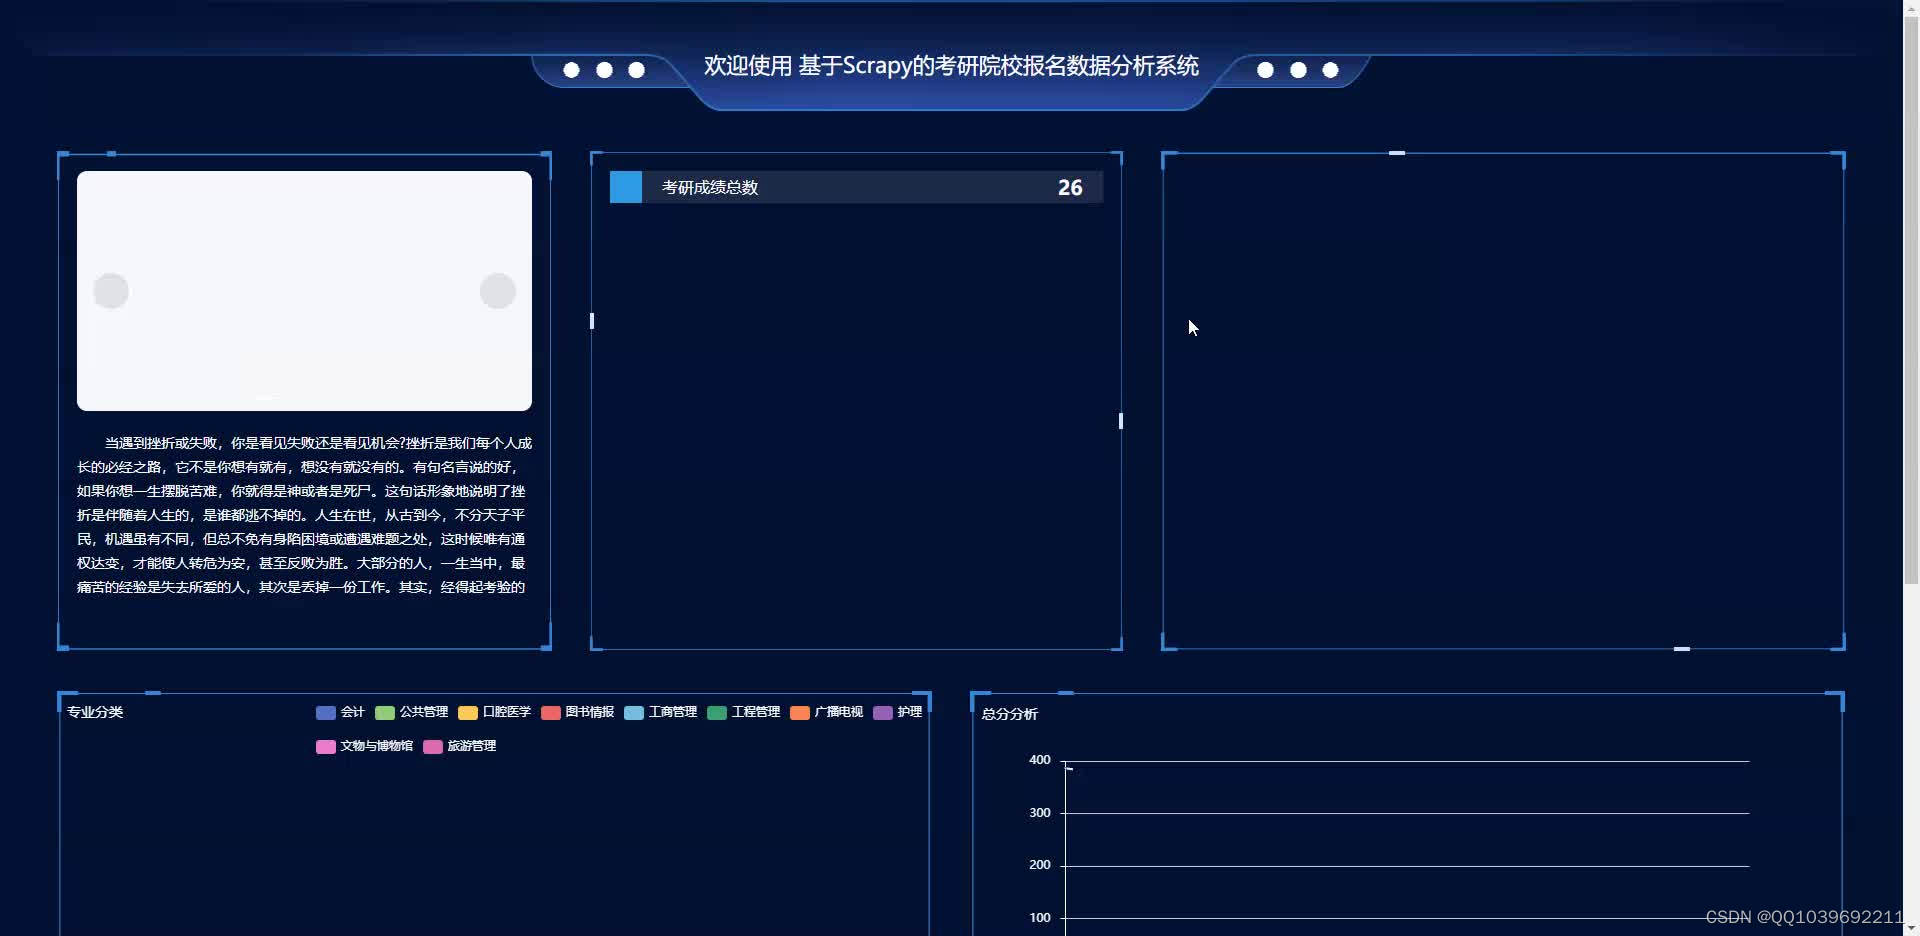This screenshot has height=936, width=1920.
Task: Click the page vertical scrollbar thumb
Action: (1911, 300)
